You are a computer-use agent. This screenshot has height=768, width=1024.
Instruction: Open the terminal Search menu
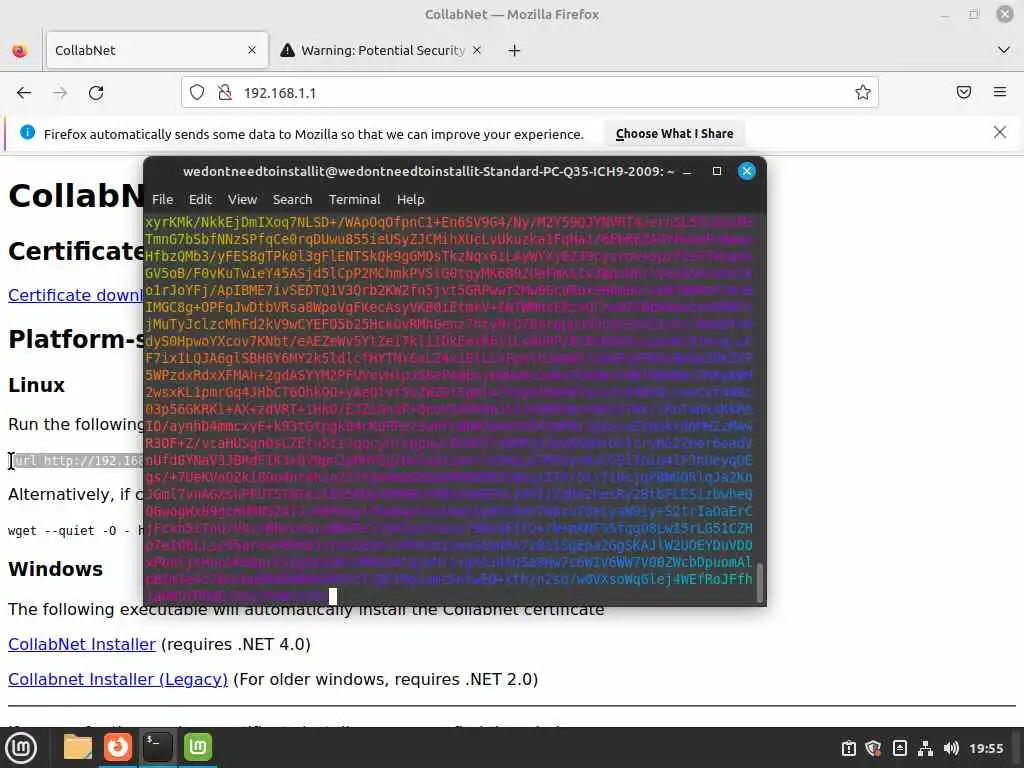pos(293,200)
